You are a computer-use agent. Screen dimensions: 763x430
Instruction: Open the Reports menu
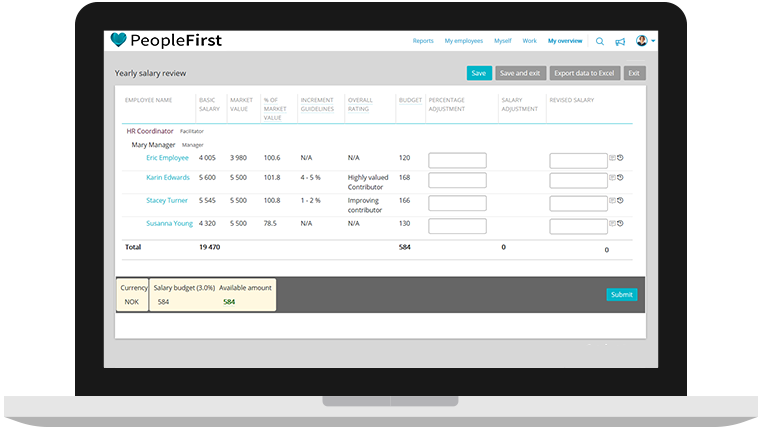[x=423, y=41]
